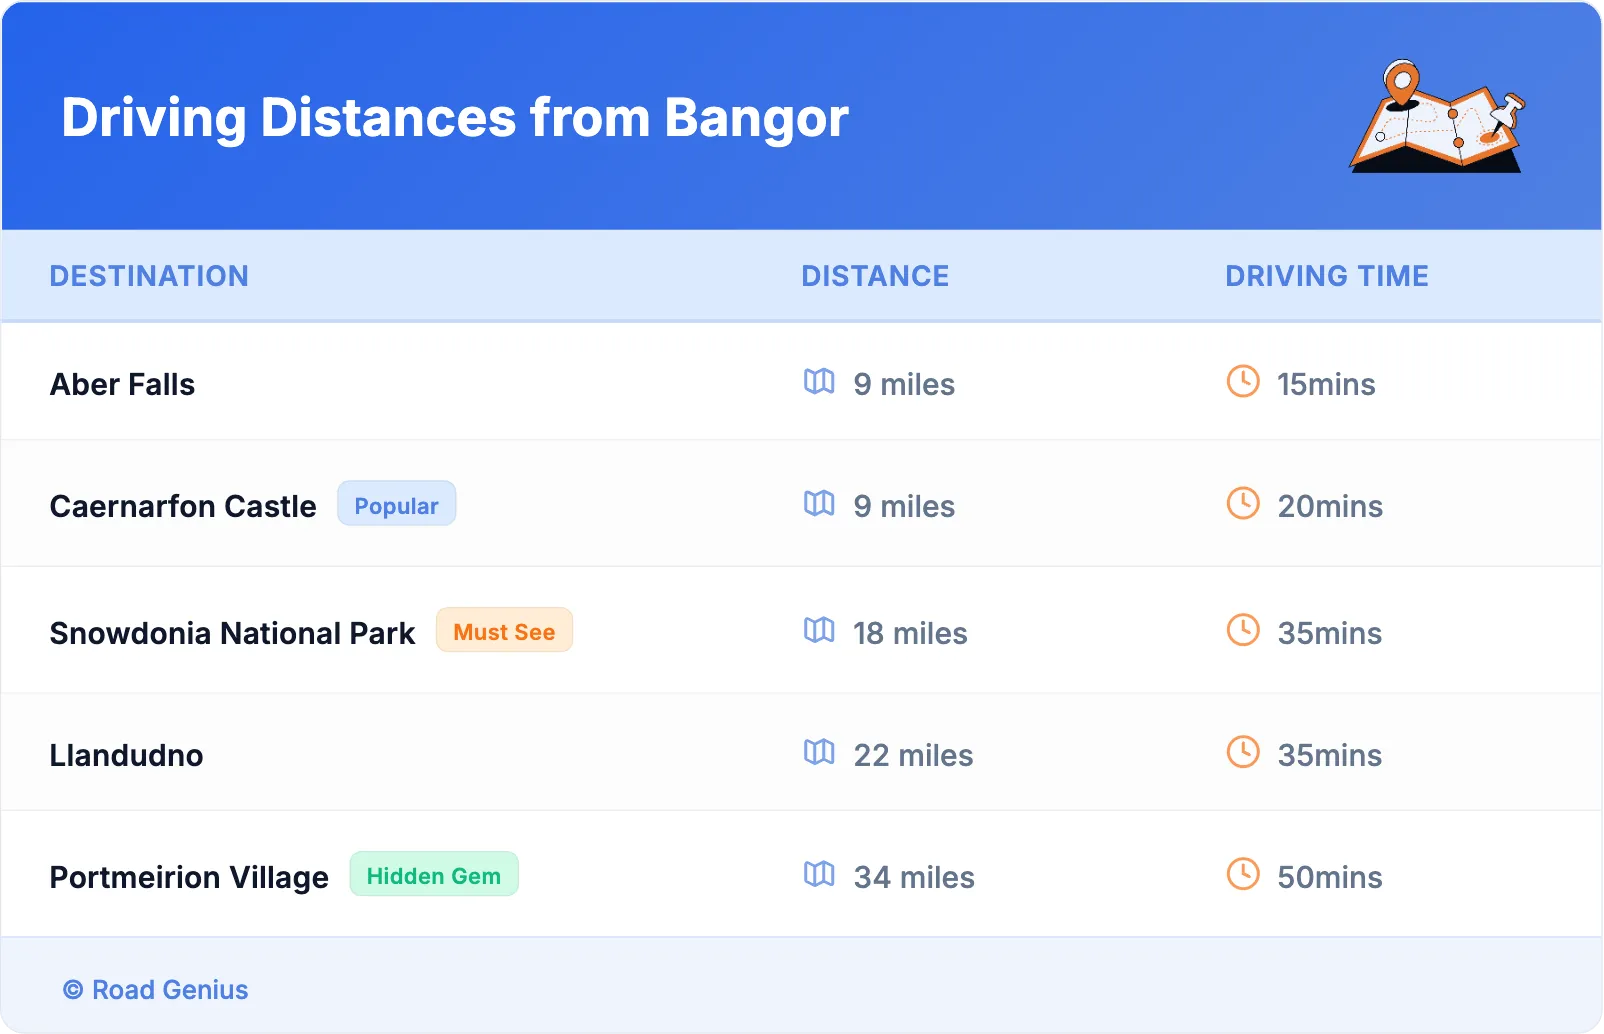Image resolution: width=1604 pixels, height=1034 pixels.
Task: Open the Road Genius copyright link
Action: tap(156, 990)
